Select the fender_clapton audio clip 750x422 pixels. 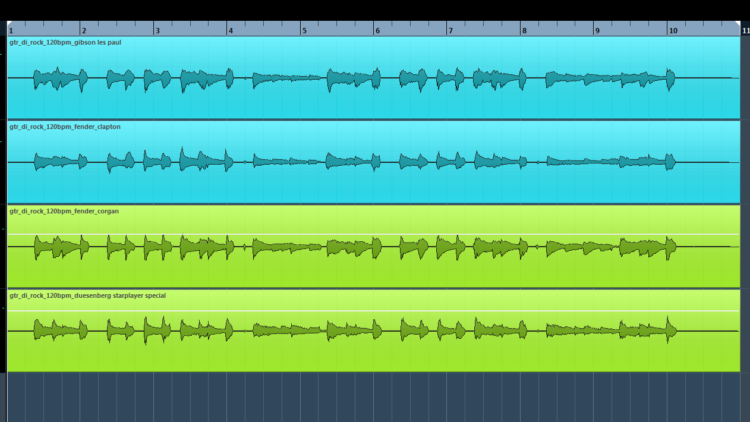pyautogui.click(x=374, y=162)
